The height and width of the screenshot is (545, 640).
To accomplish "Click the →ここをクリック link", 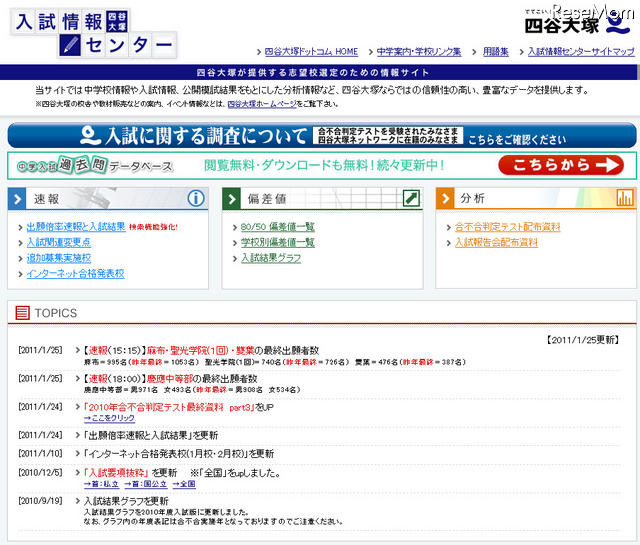I will point(109,418).
